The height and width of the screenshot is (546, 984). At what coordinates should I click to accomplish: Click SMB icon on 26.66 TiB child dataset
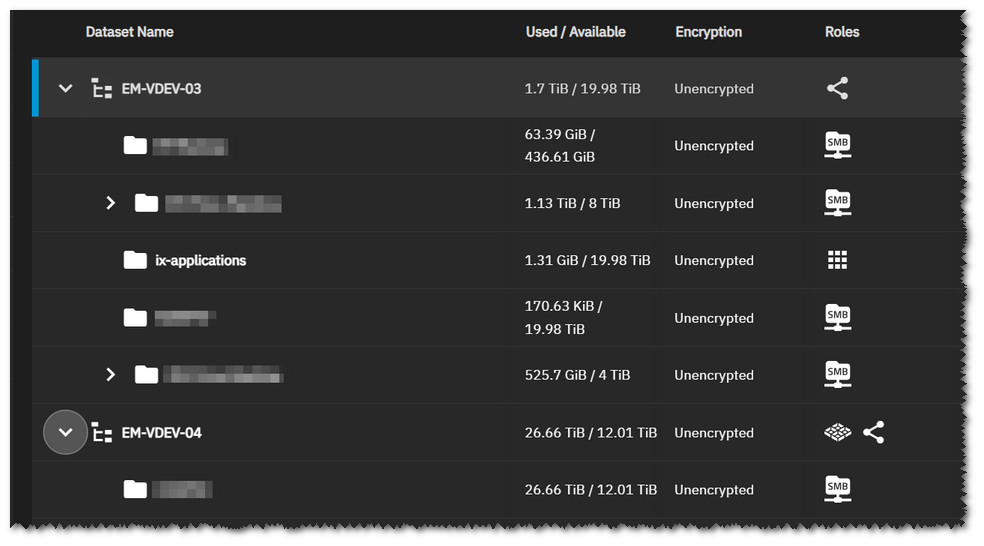pos(837,490)
